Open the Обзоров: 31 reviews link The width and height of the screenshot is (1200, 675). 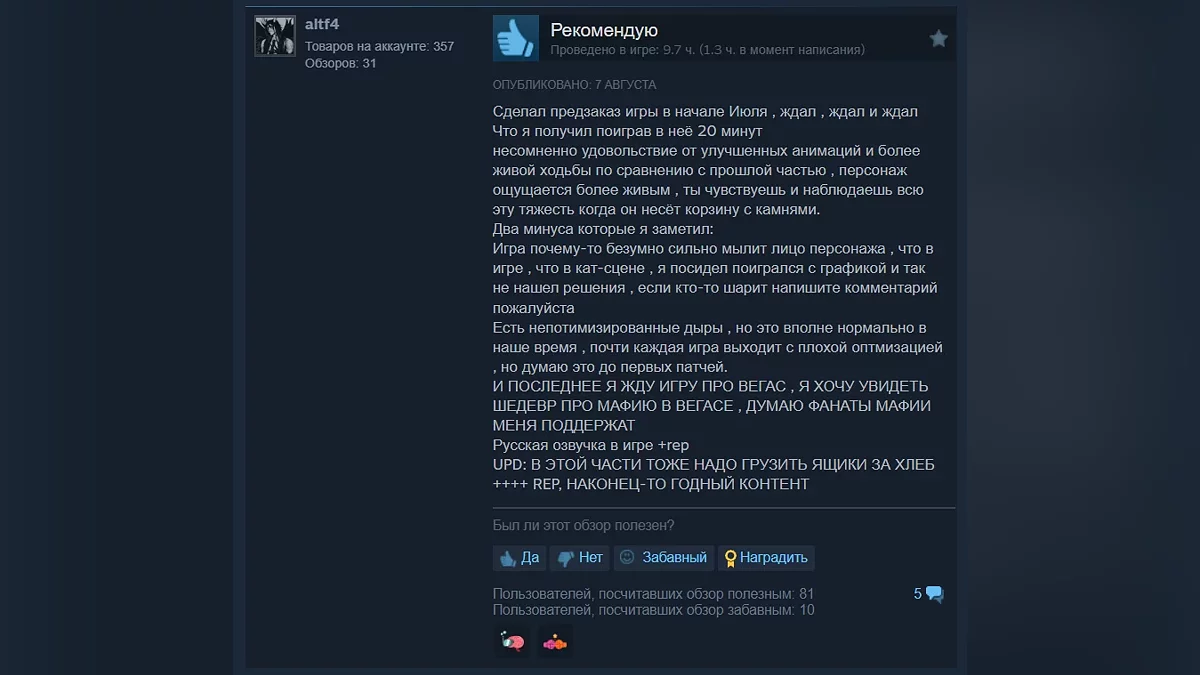point(341,63)
